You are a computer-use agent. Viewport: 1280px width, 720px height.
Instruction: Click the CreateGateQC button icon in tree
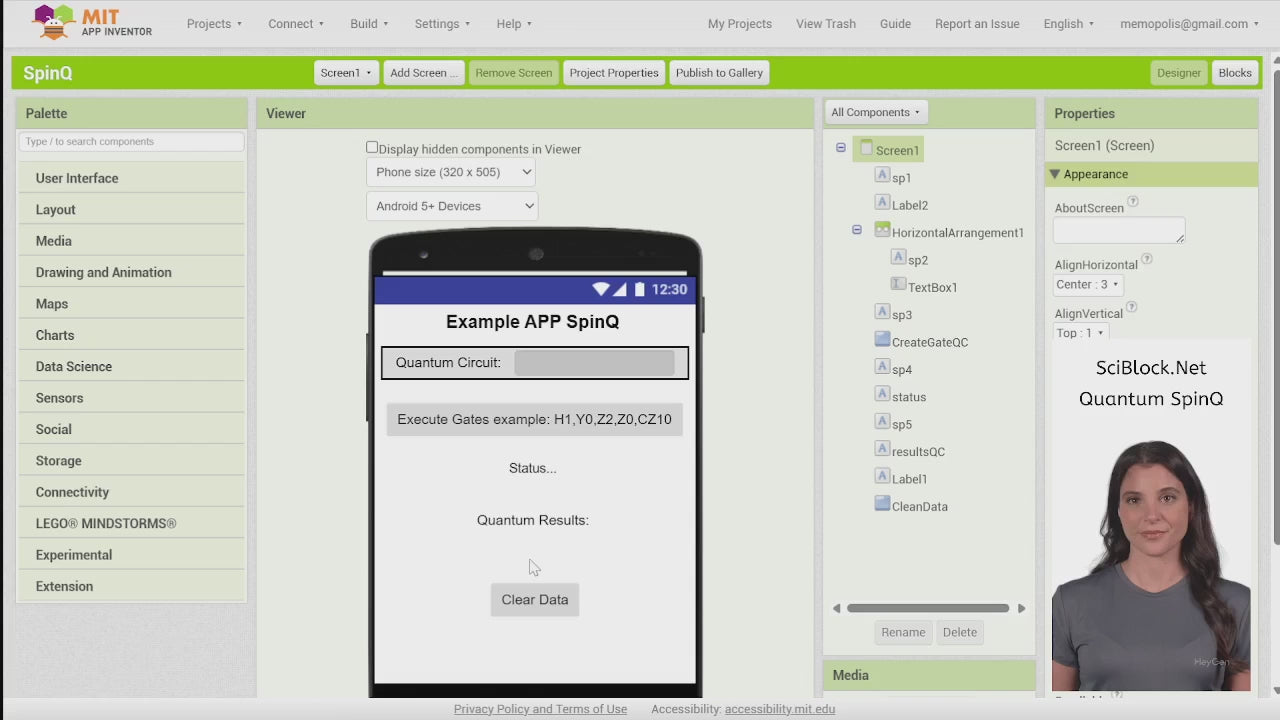click(882, 340)
